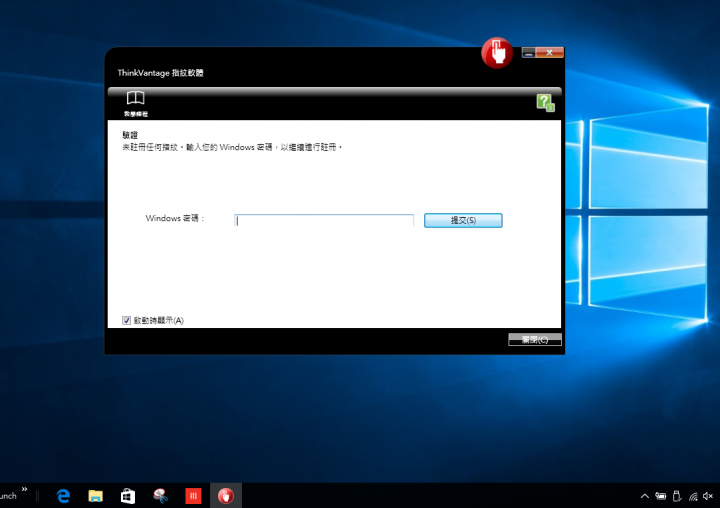Open the red square app in the taskbar

pyautogui.click(x=193, y=496)
